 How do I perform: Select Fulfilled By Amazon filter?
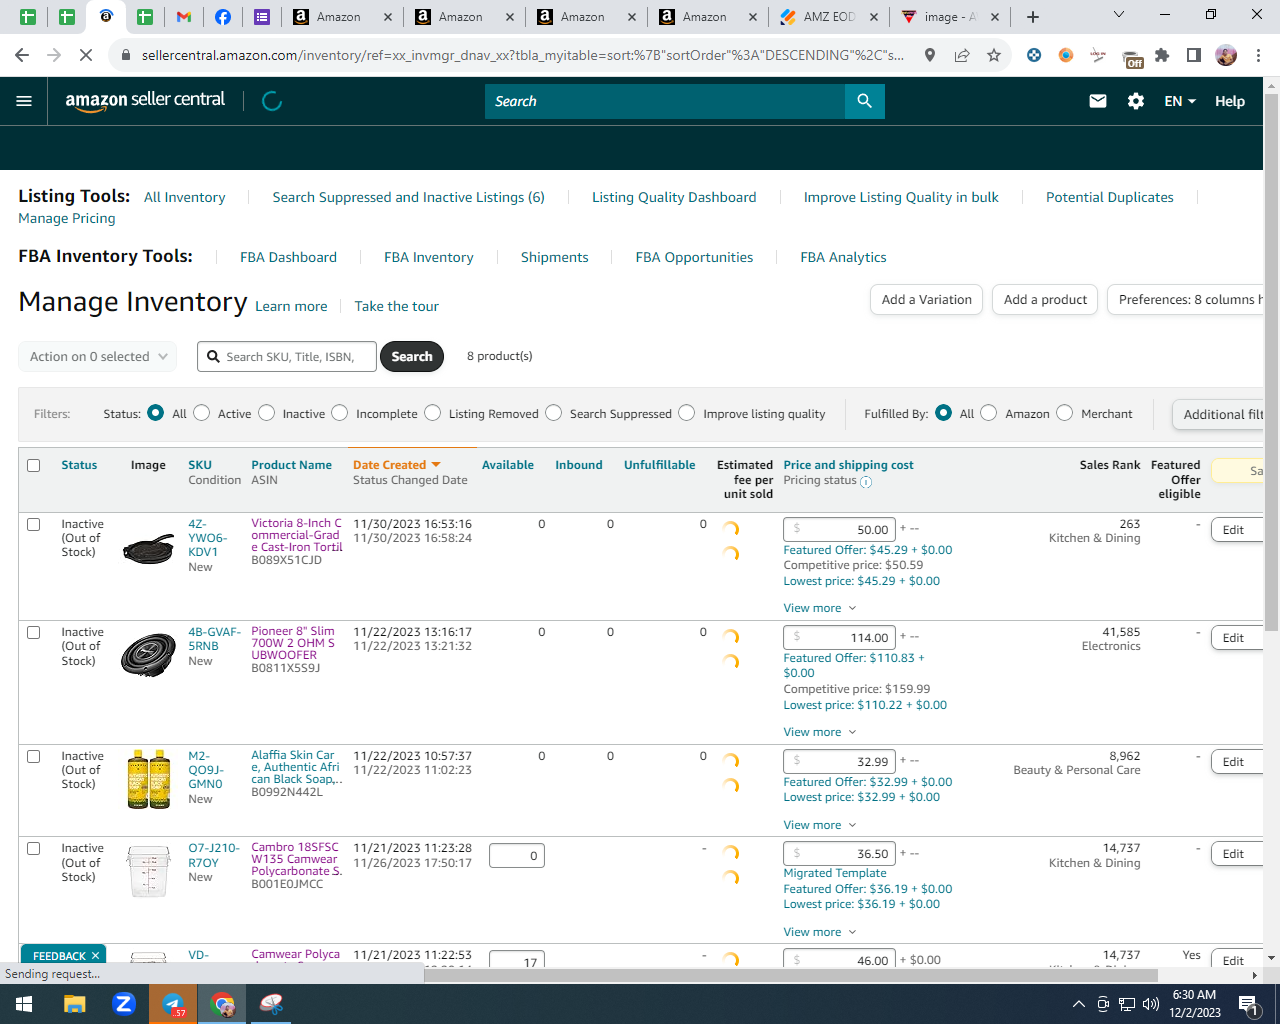pyautogui.click(x=988, y=413)
